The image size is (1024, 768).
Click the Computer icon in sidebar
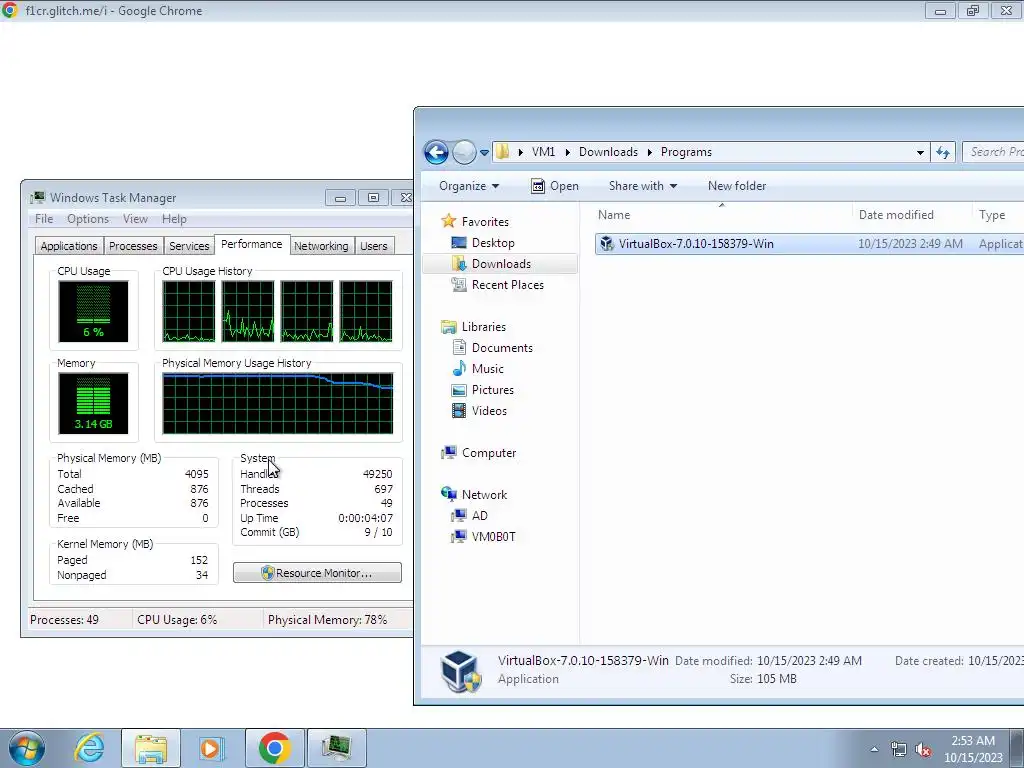[x=449, y=453]
